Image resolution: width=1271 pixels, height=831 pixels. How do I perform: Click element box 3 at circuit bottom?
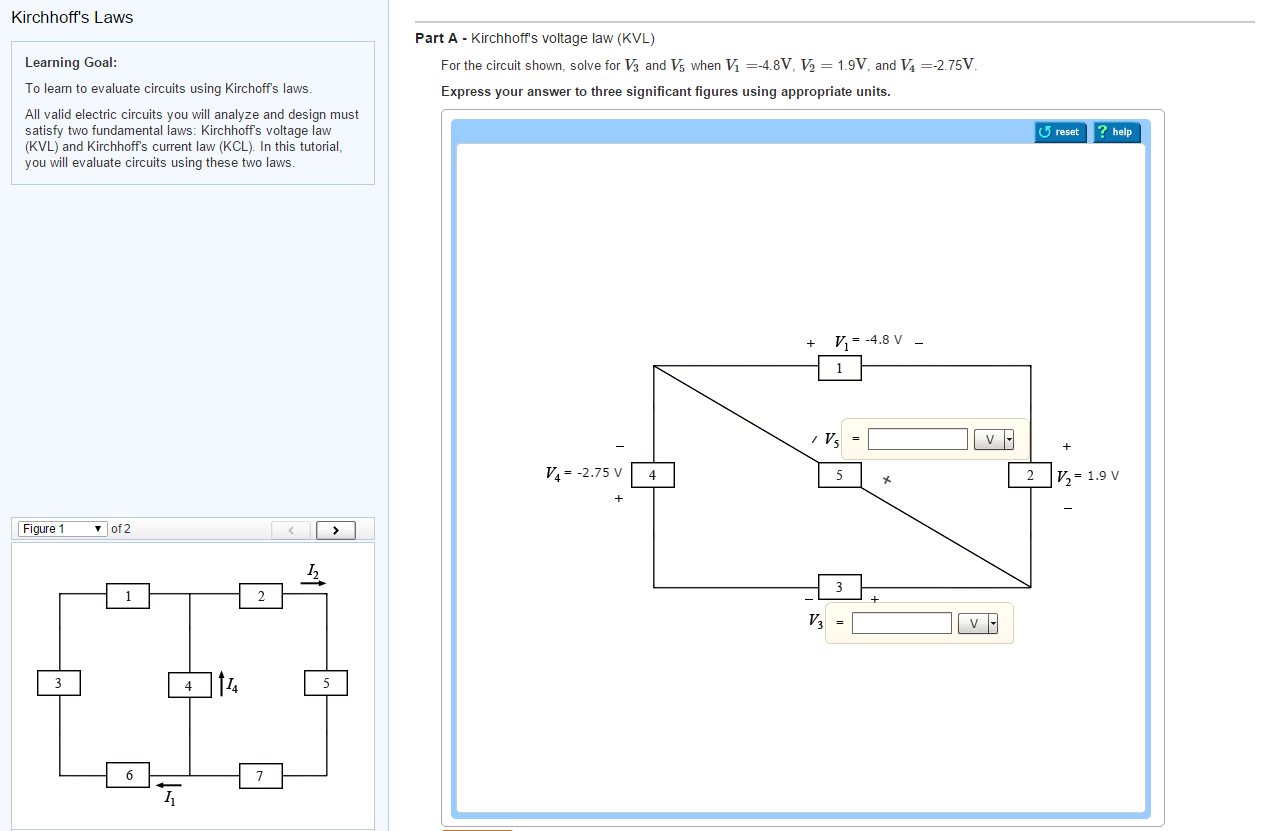(x=839, y=587)
